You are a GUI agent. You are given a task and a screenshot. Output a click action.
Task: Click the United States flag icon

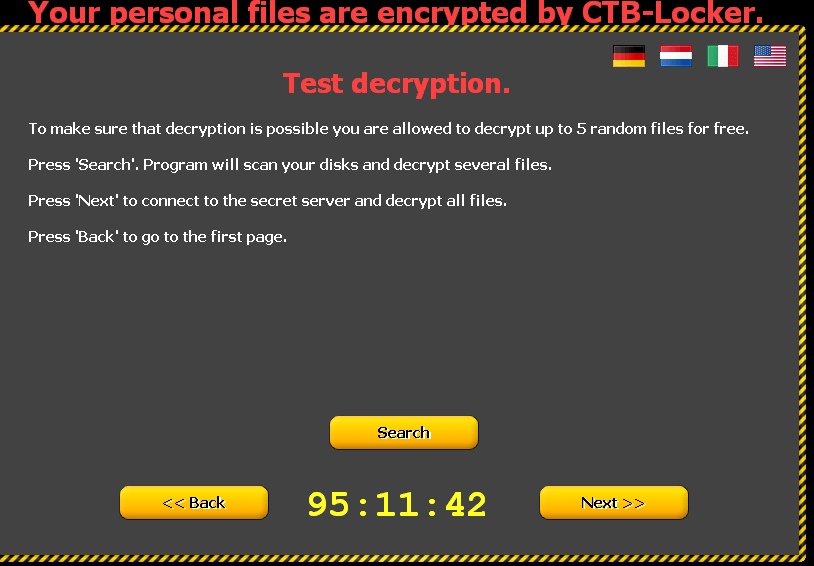pos(770,56)
